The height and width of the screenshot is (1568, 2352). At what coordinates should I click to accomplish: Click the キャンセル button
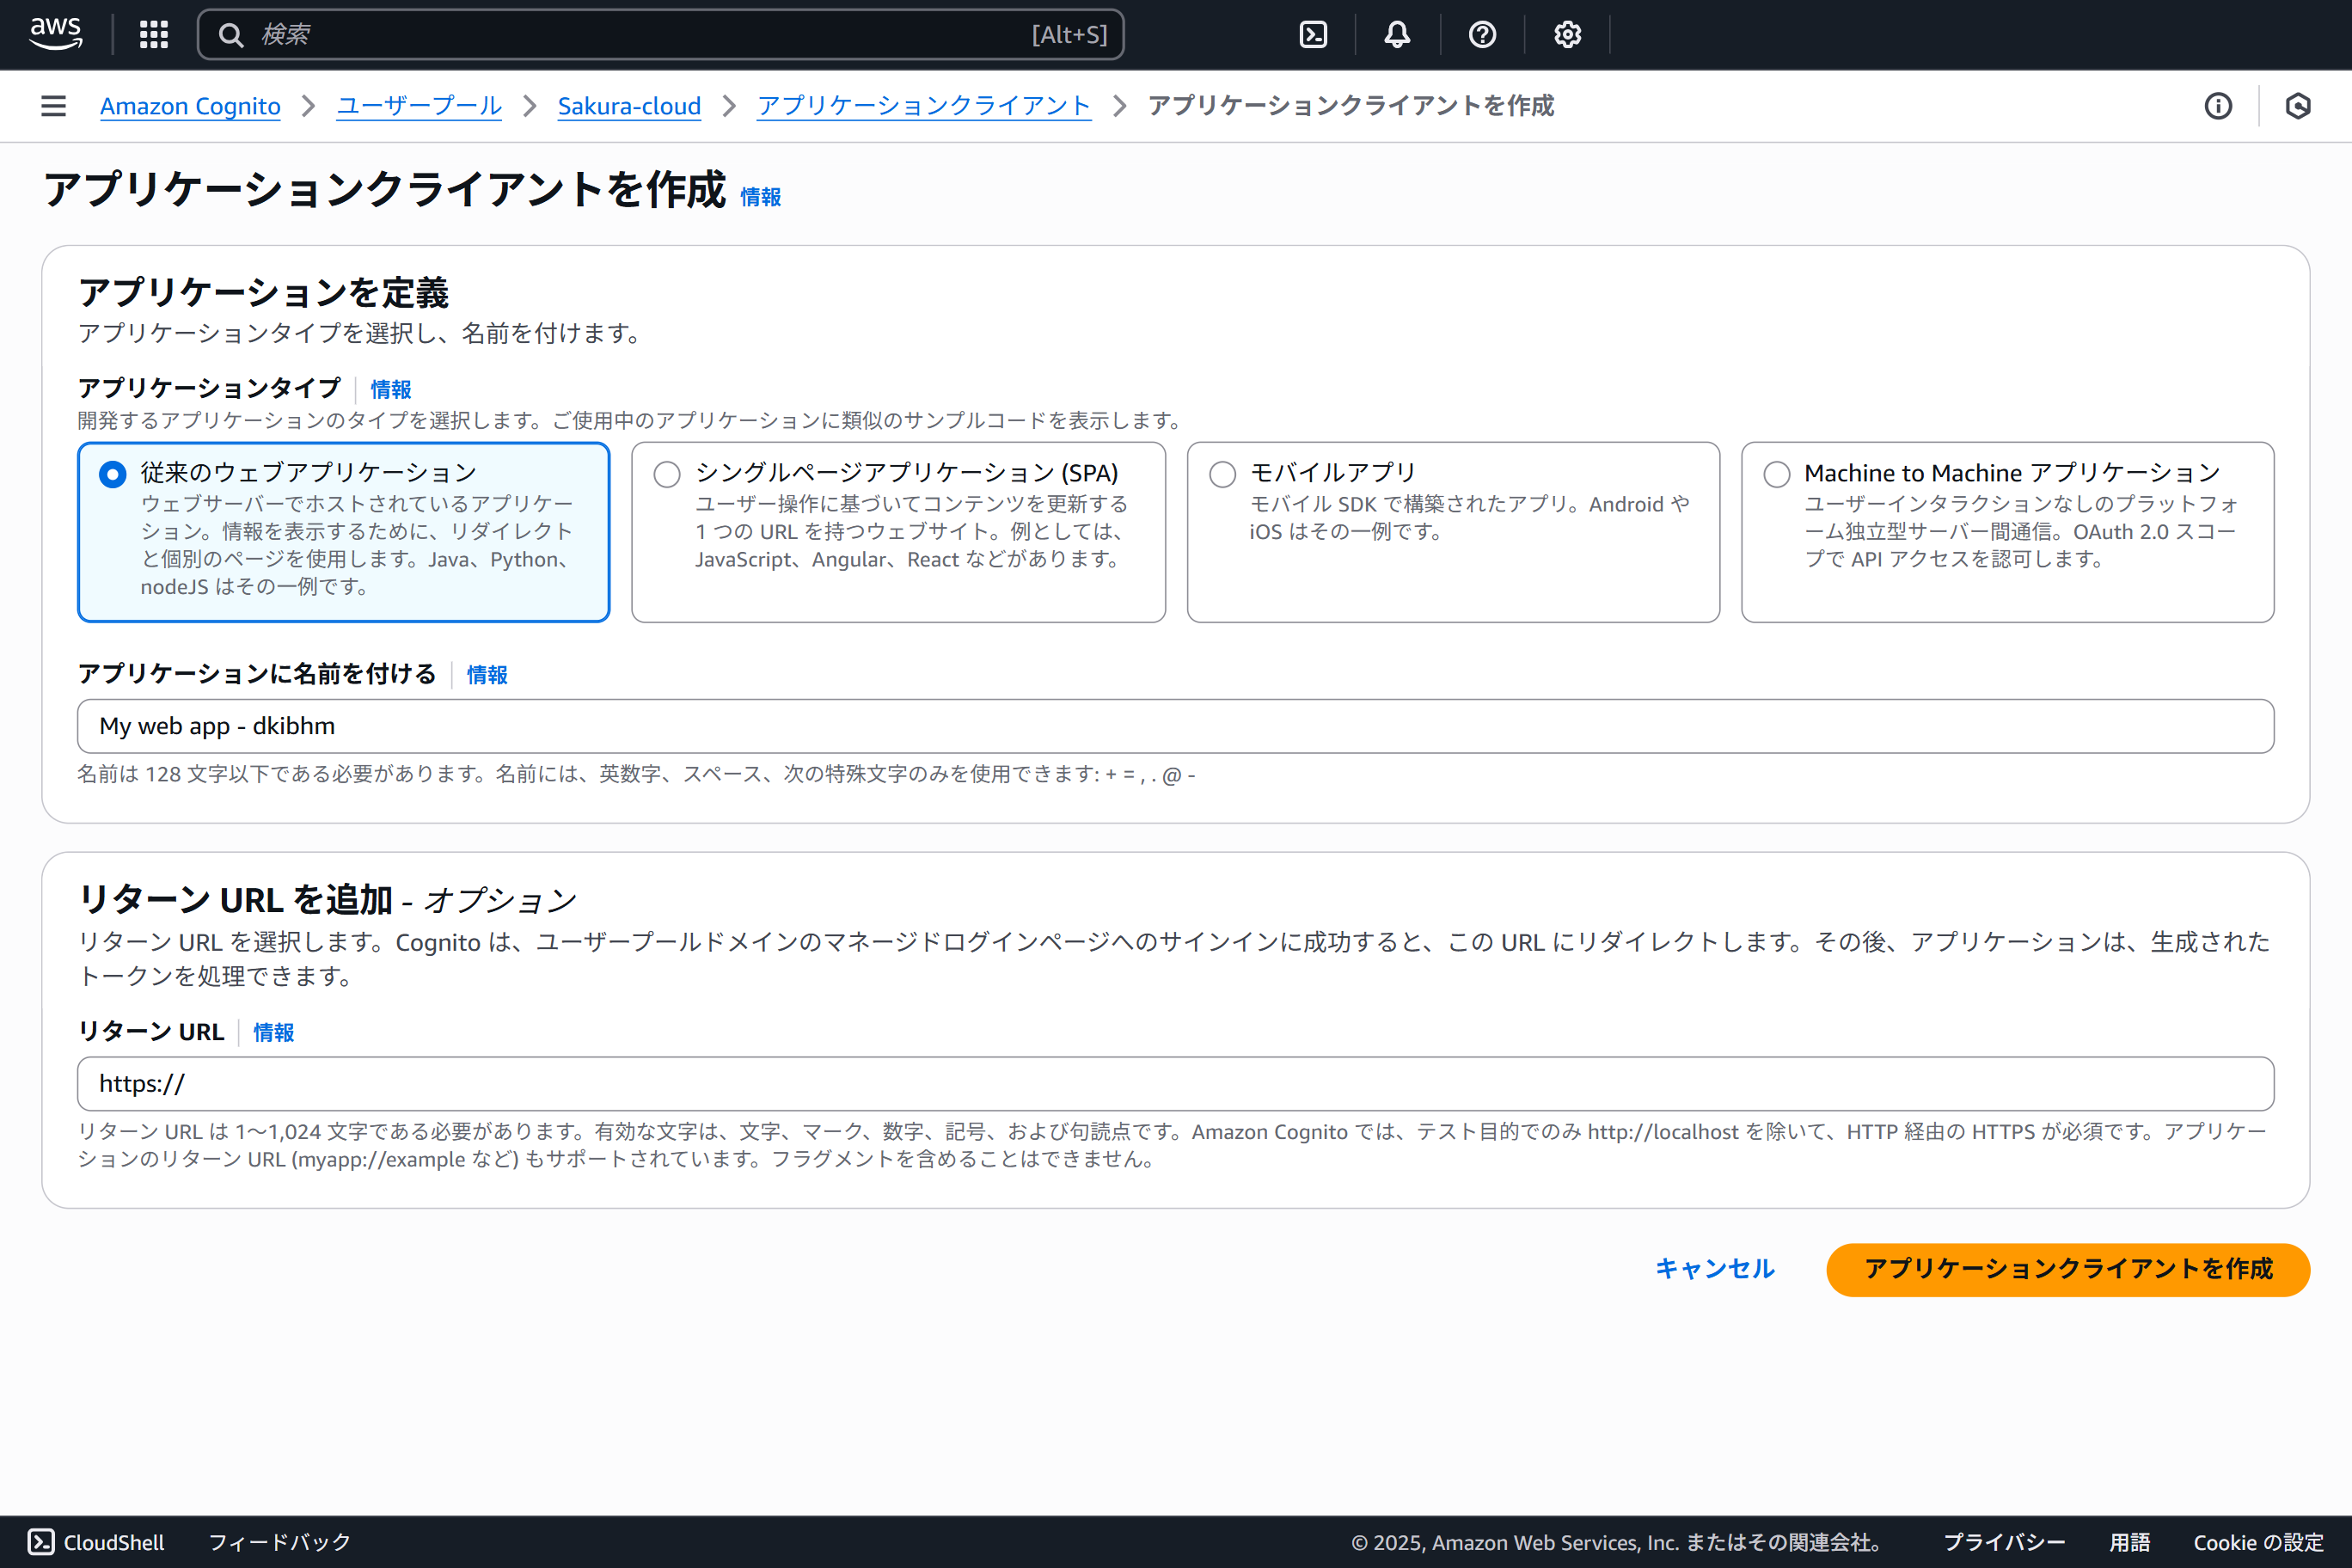point(1715,1269)
